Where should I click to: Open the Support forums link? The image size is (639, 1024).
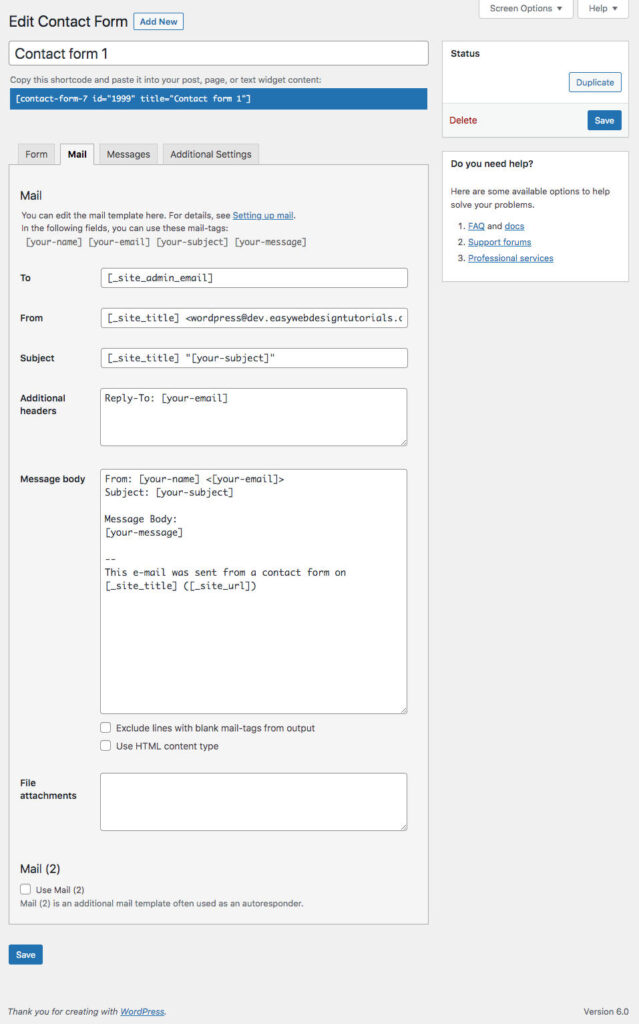(499, 241)
